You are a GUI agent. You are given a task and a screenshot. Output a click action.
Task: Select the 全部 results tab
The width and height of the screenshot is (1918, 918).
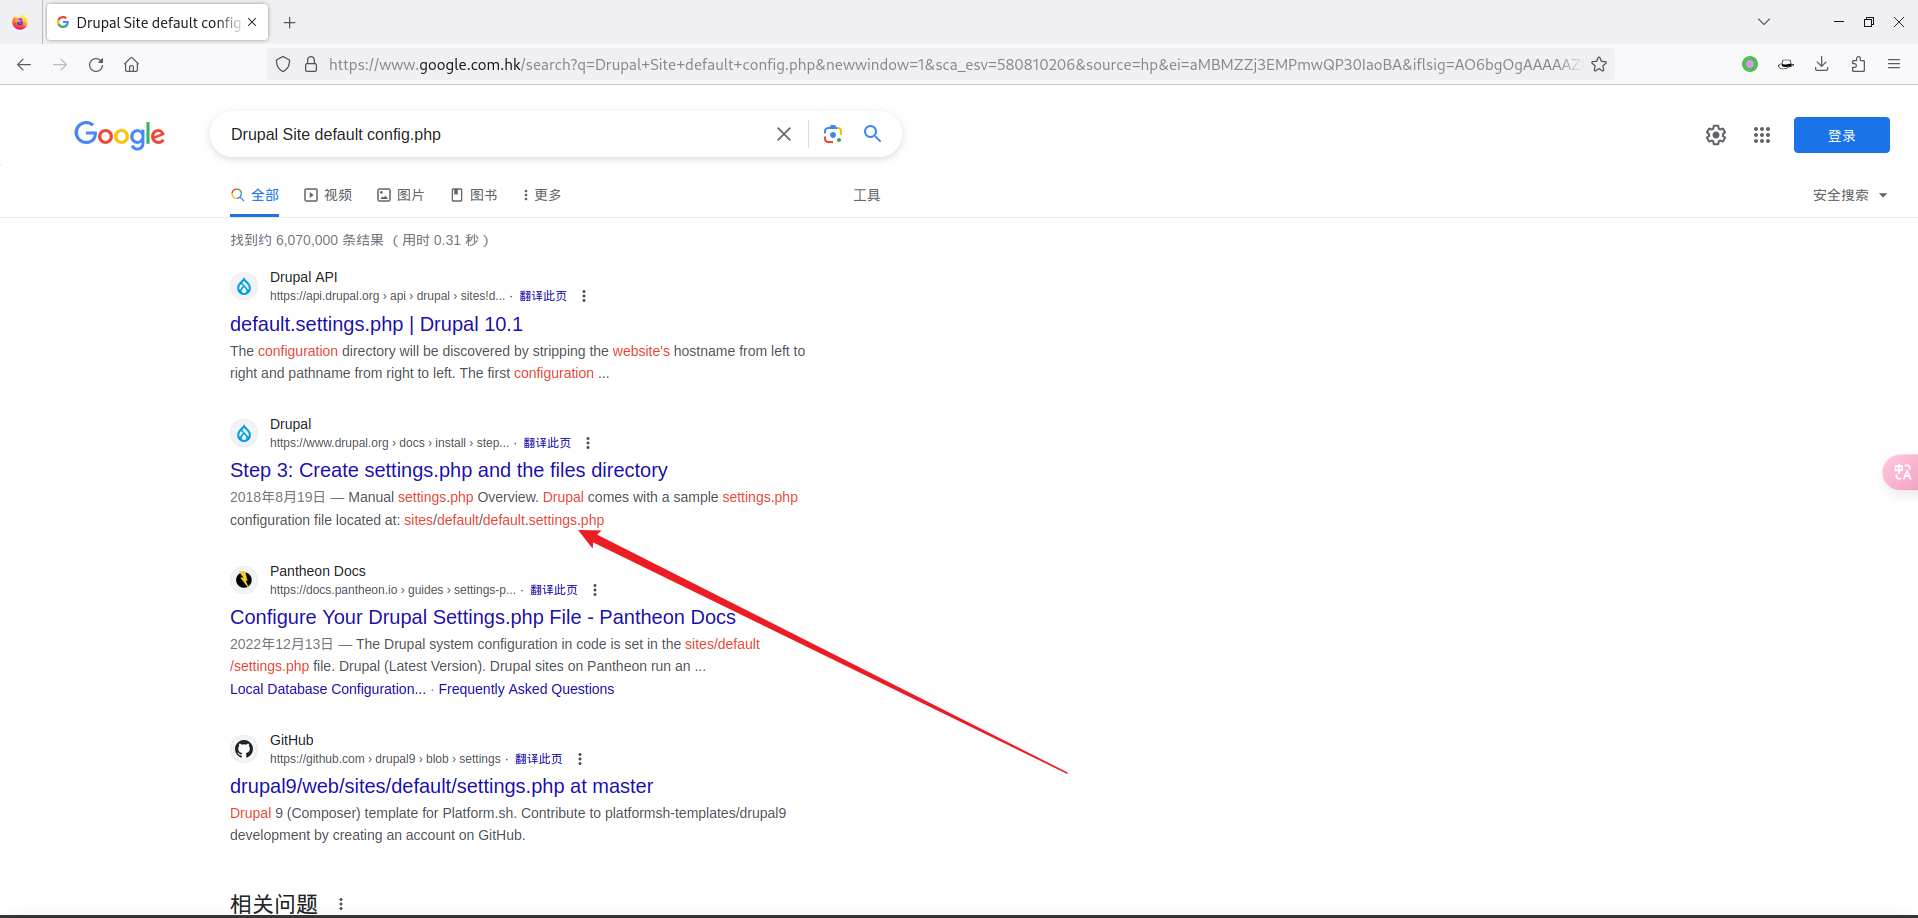pyautogui.click(x=255, y=195)
